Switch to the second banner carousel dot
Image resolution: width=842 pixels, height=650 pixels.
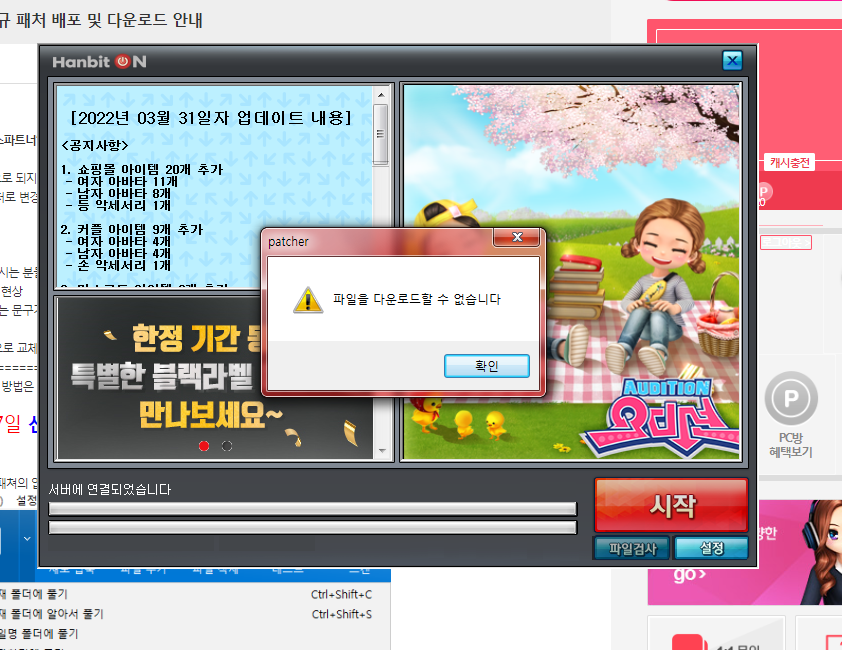pos(227,446)
